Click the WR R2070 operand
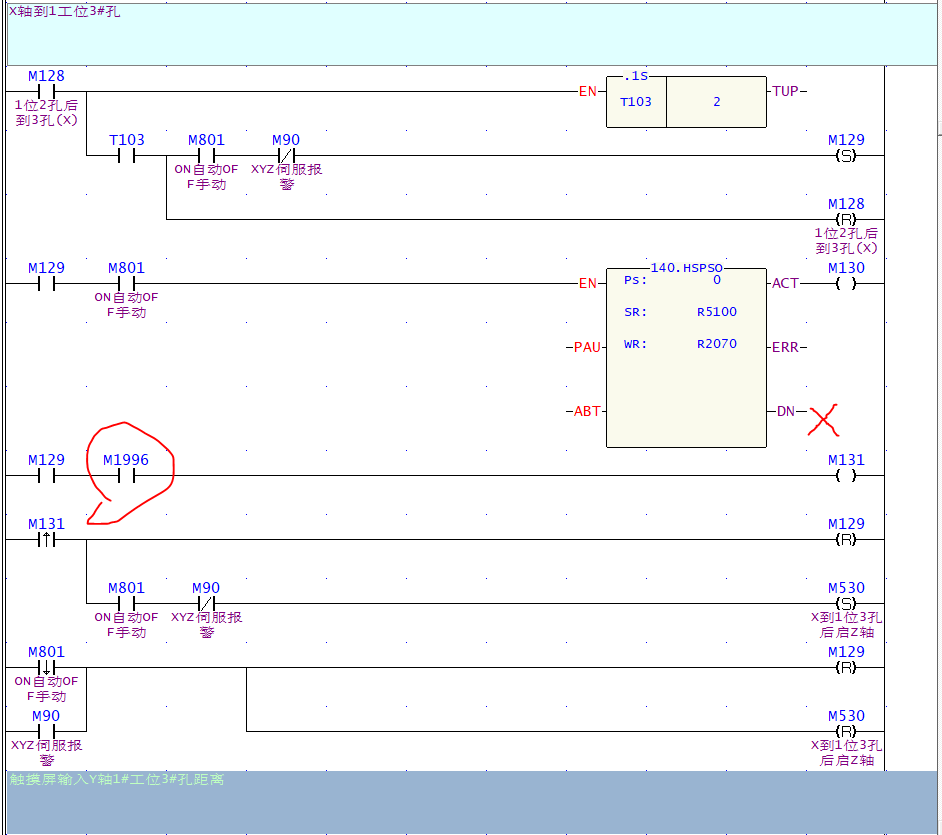Viewport: 942px width, 835px height. point(716,344)
